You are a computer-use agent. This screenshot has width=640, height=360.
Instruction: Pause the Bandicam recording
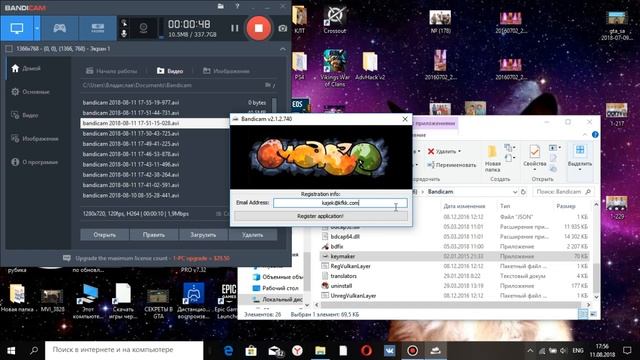[x=234, y=28]
